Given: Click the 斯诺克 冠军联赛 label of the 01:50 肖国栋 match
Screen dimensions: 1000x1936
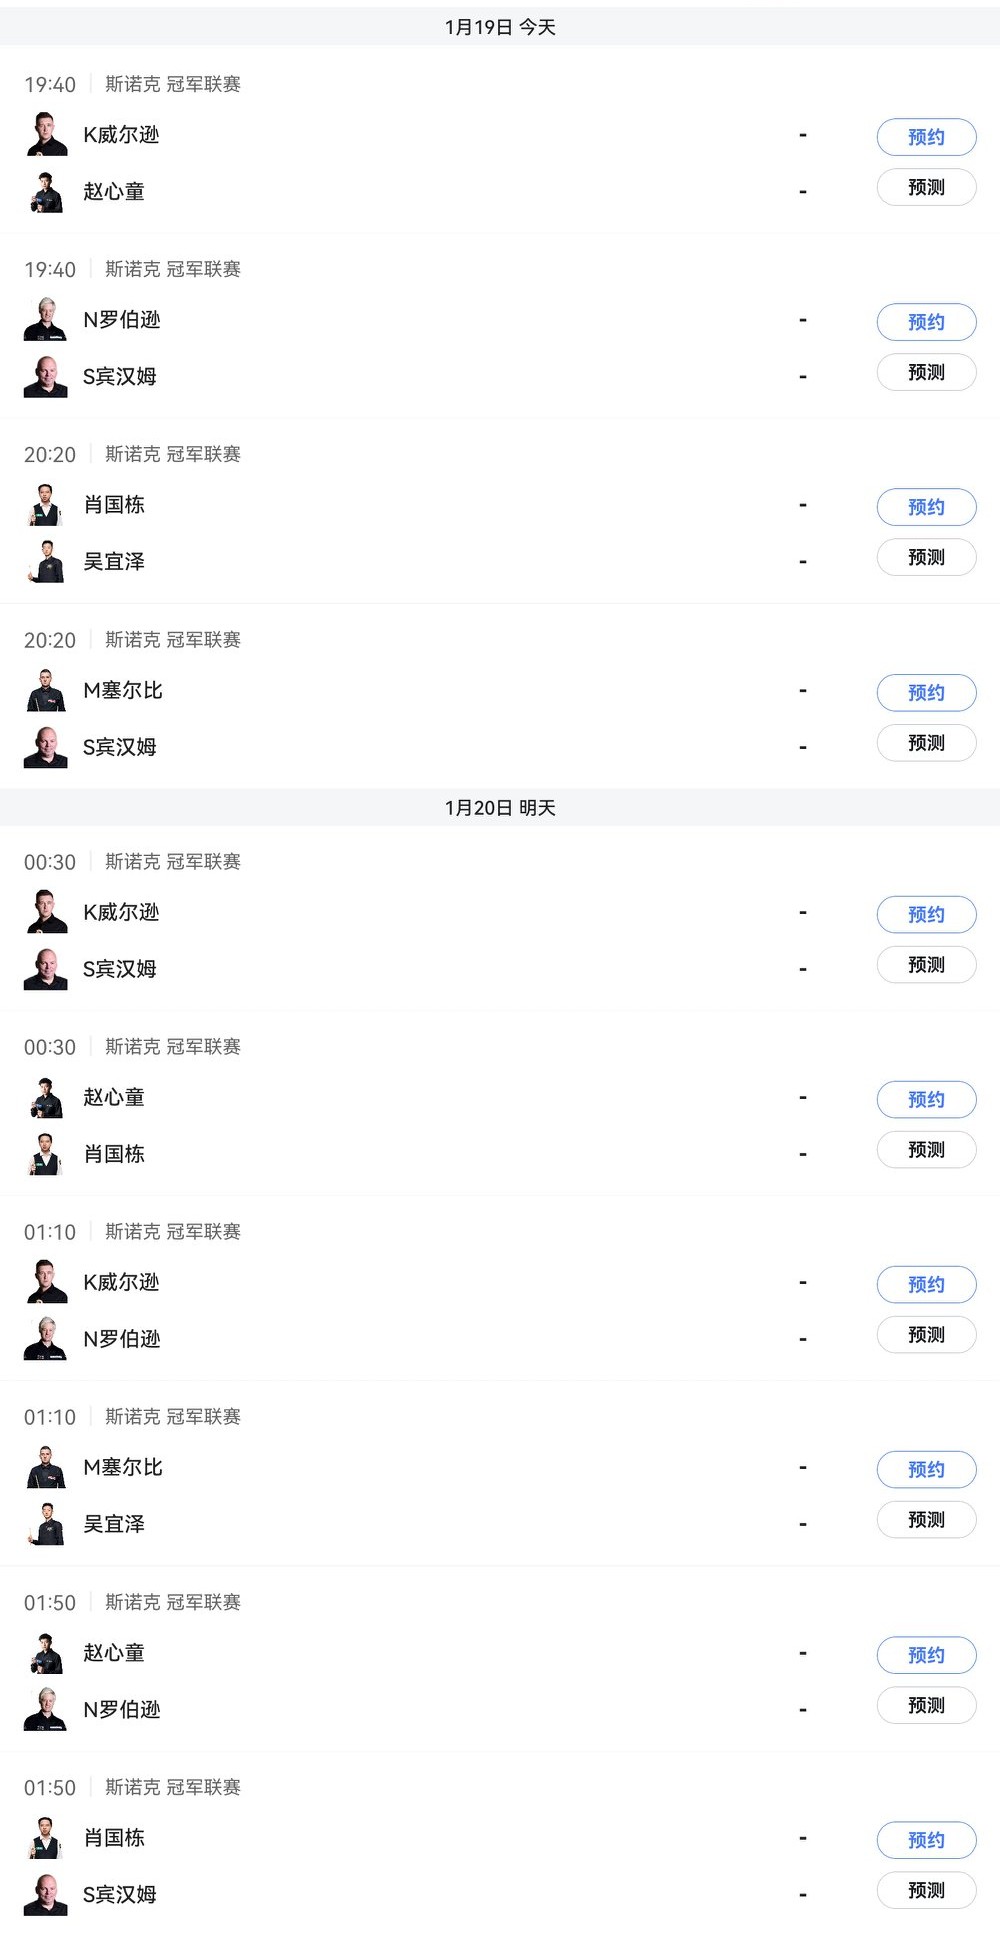Looking at the screenshot, I should tap(173, 1787).
